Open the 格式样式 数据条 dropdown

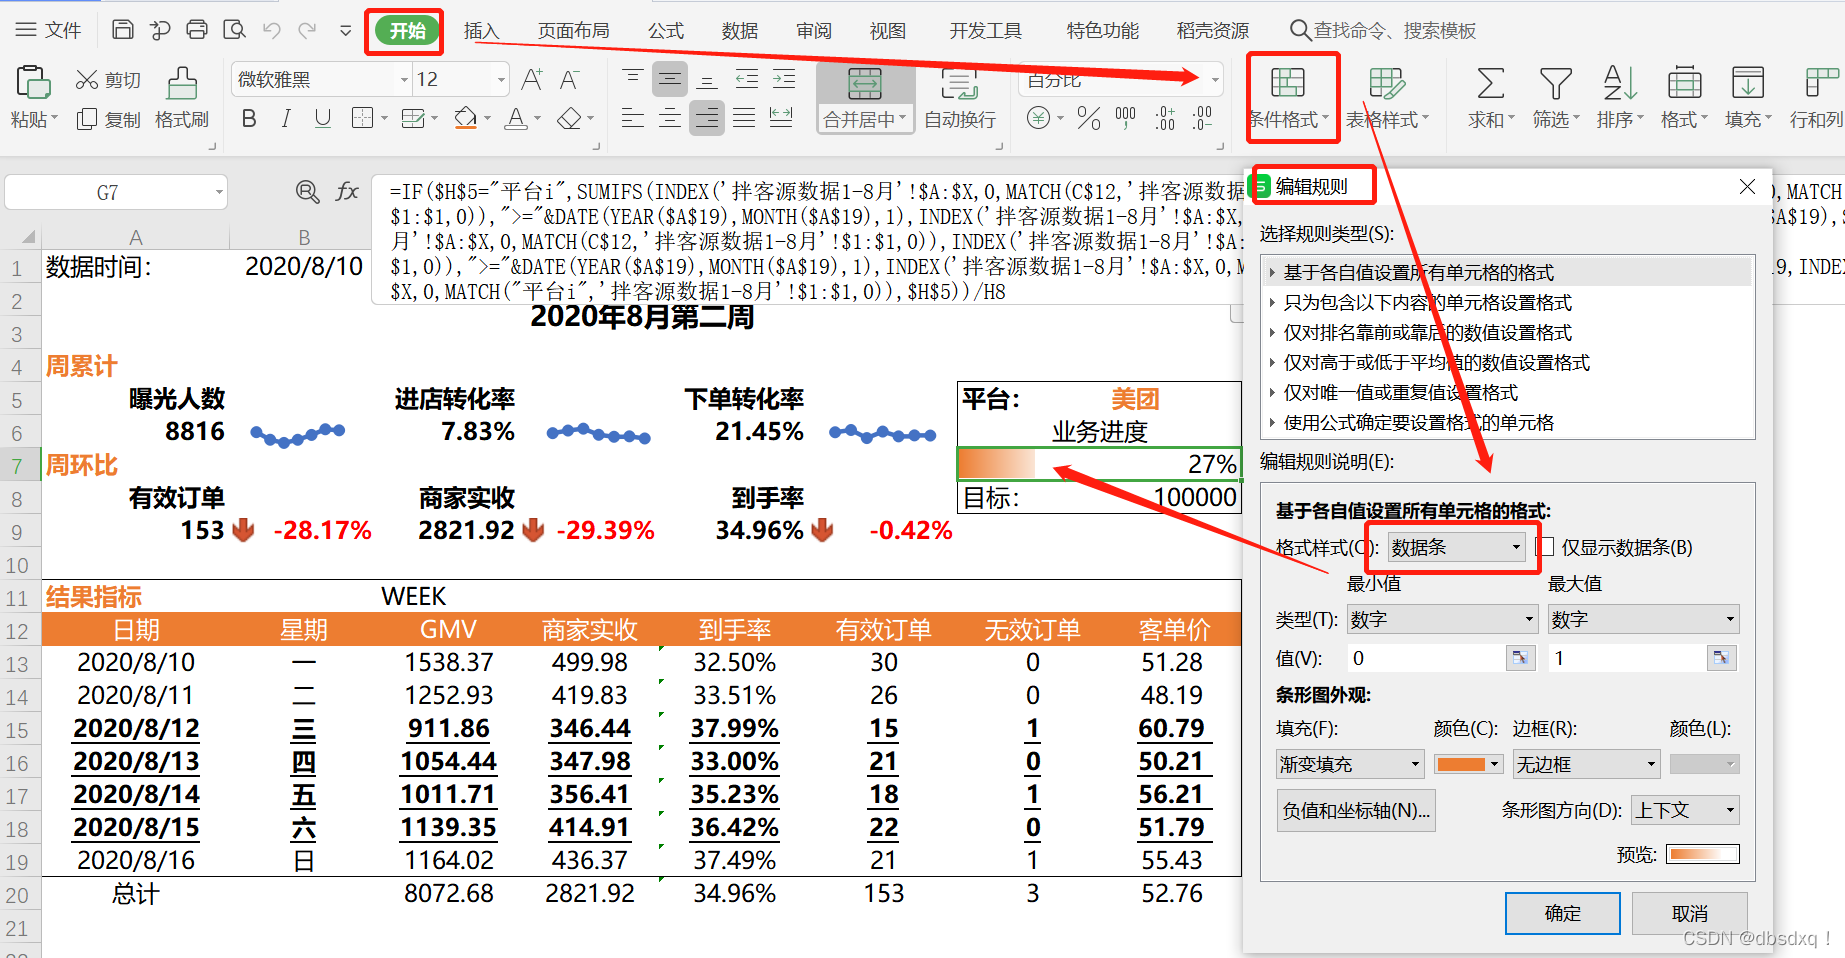click(x=1456, y=547)
